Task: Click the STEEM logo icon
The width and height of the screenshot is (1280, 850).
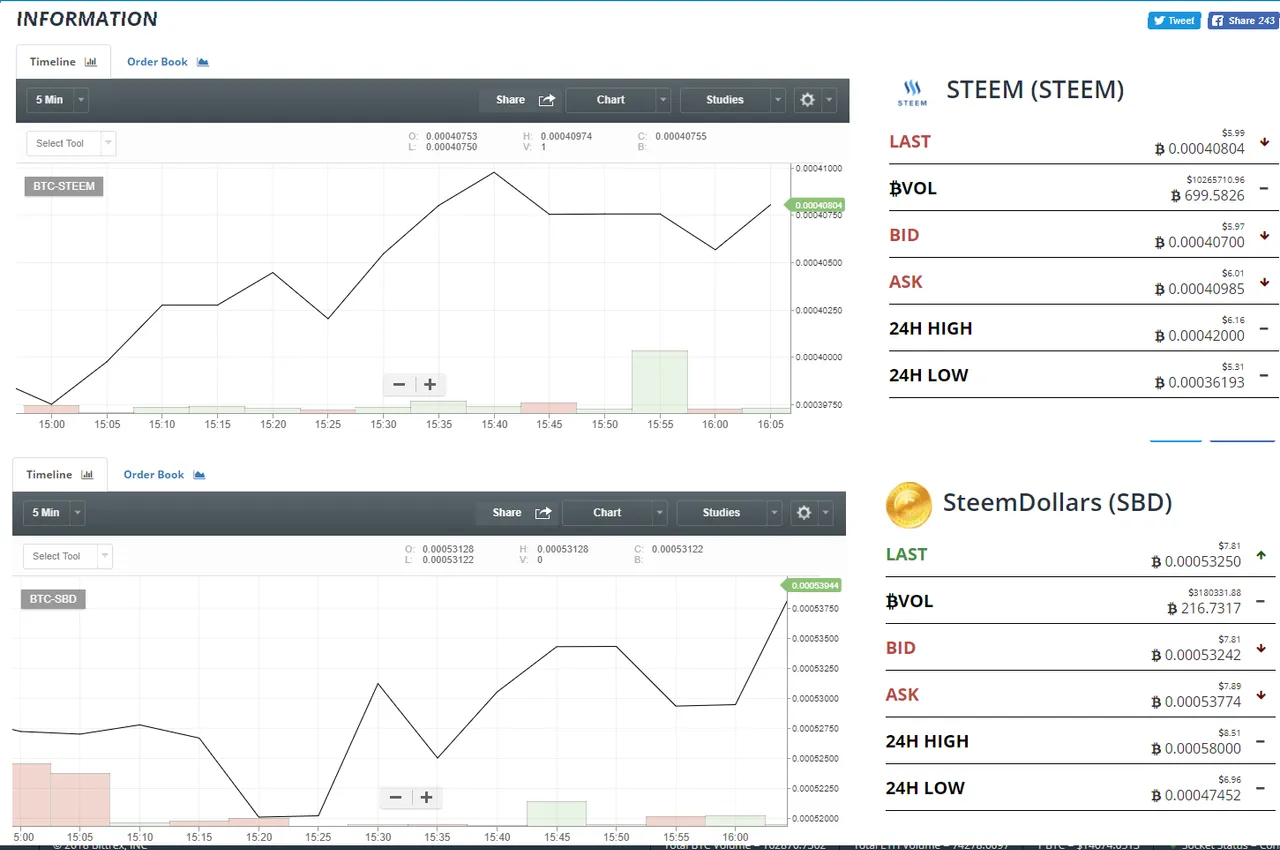Action: [912, 93]
